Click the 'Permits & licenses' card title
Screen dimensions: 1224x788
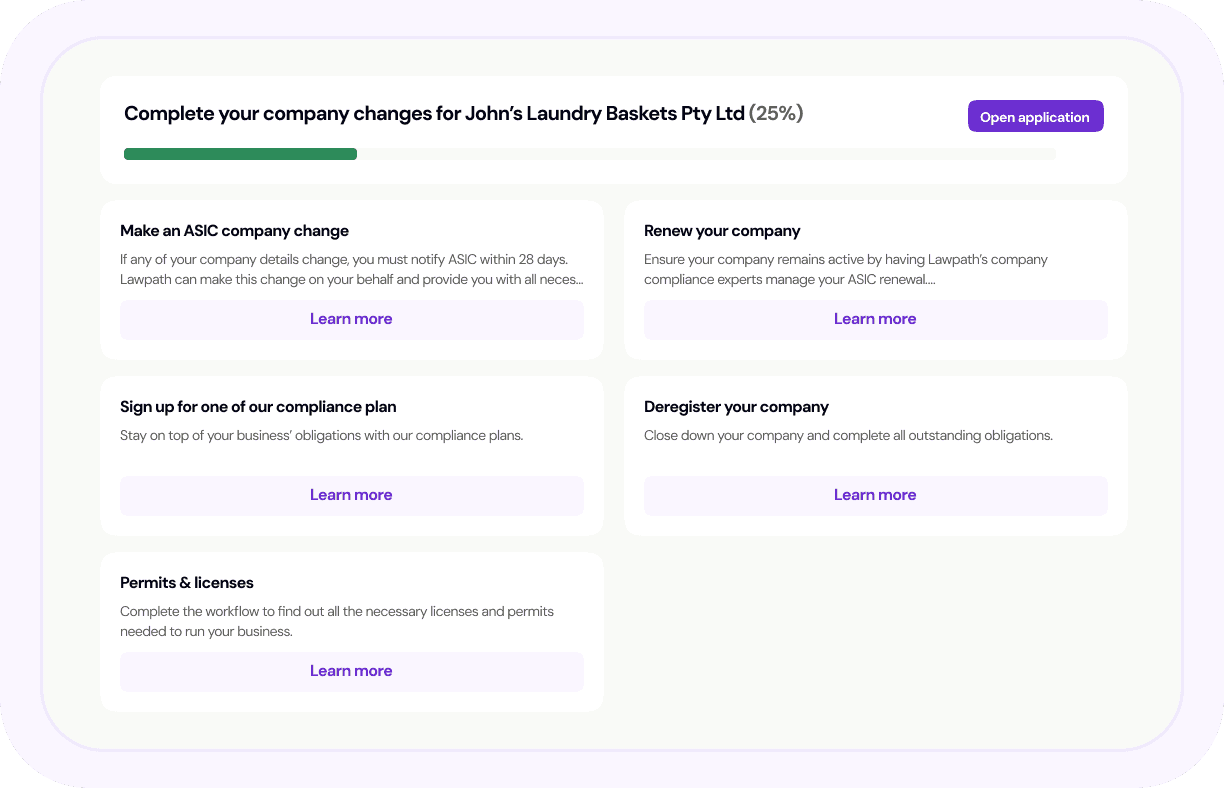tap(187, 583)
